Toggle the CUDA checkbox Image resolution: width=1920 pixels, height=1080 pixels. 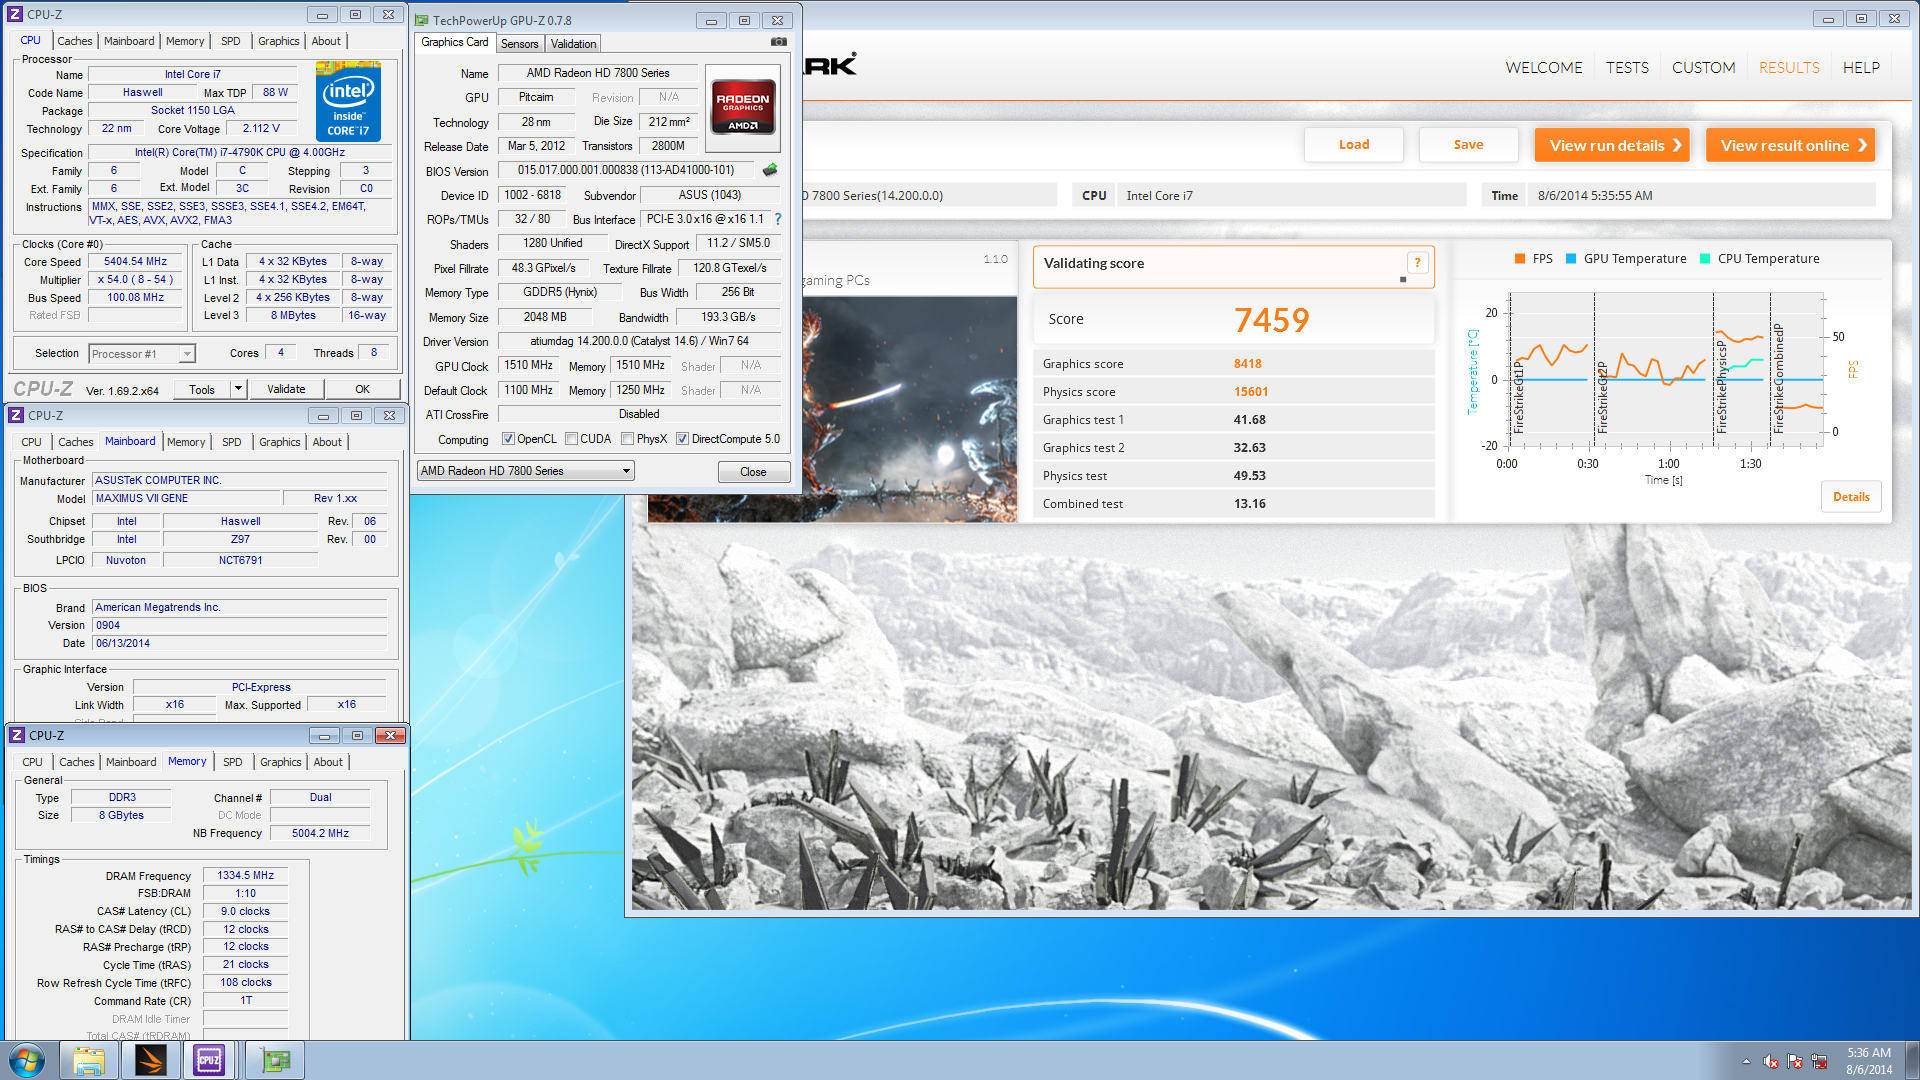click(571, 439)
